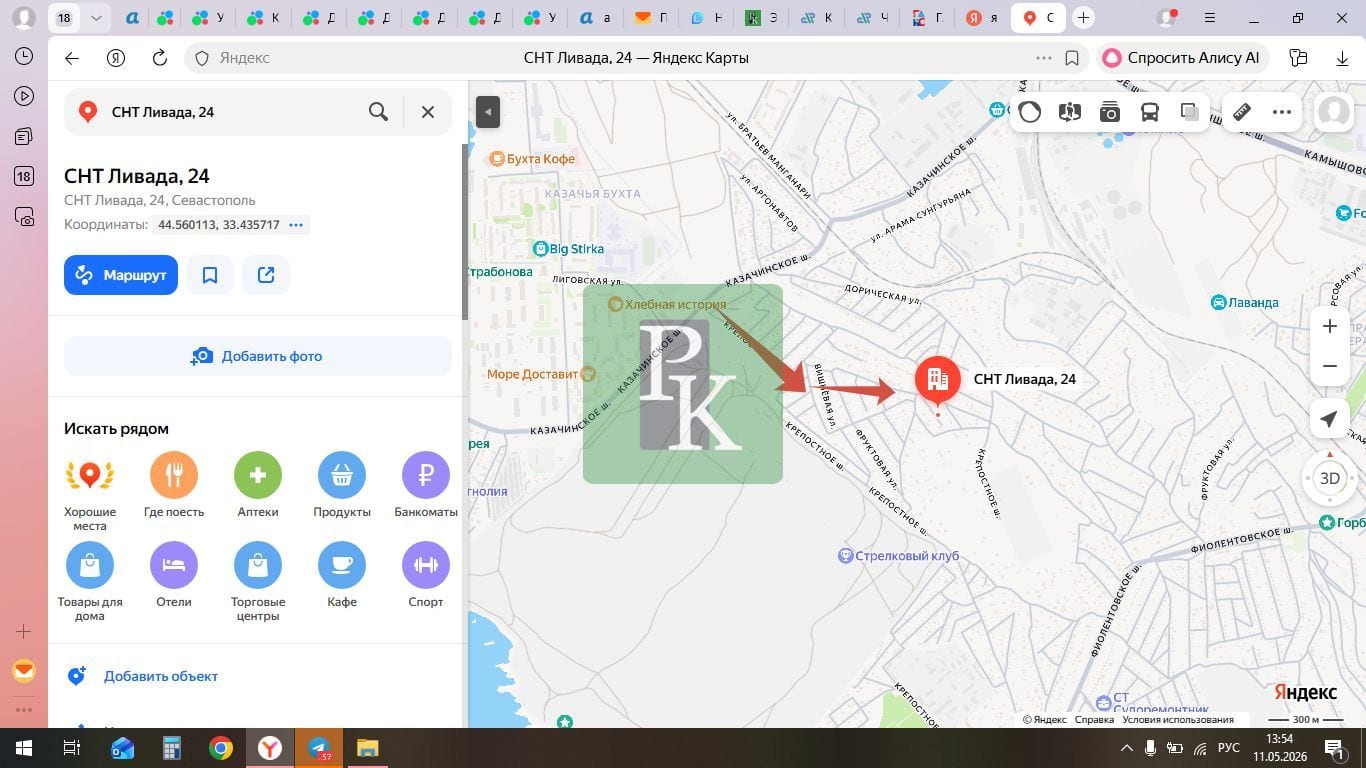Open browser downloads
The image size is (1366, 768).
pos(1343,58)
